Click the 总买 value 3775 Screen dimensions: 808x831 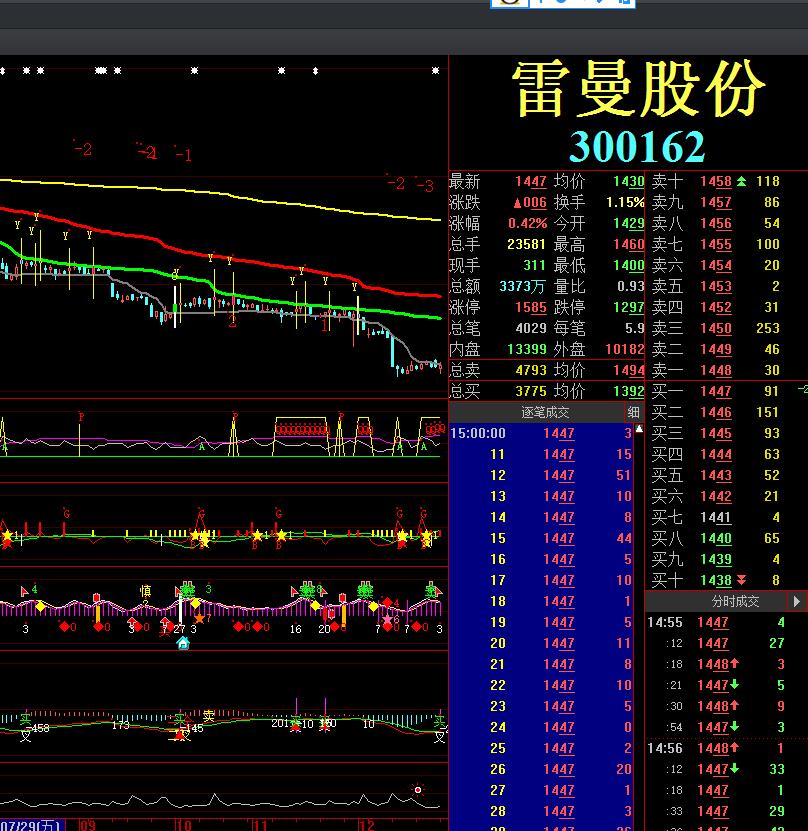pyautogui.click(x=530, y=391)
